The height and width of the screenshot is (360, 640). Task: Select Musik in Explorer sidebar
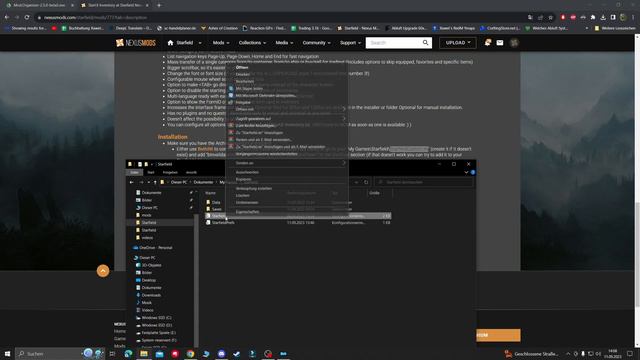click(147, 302)
